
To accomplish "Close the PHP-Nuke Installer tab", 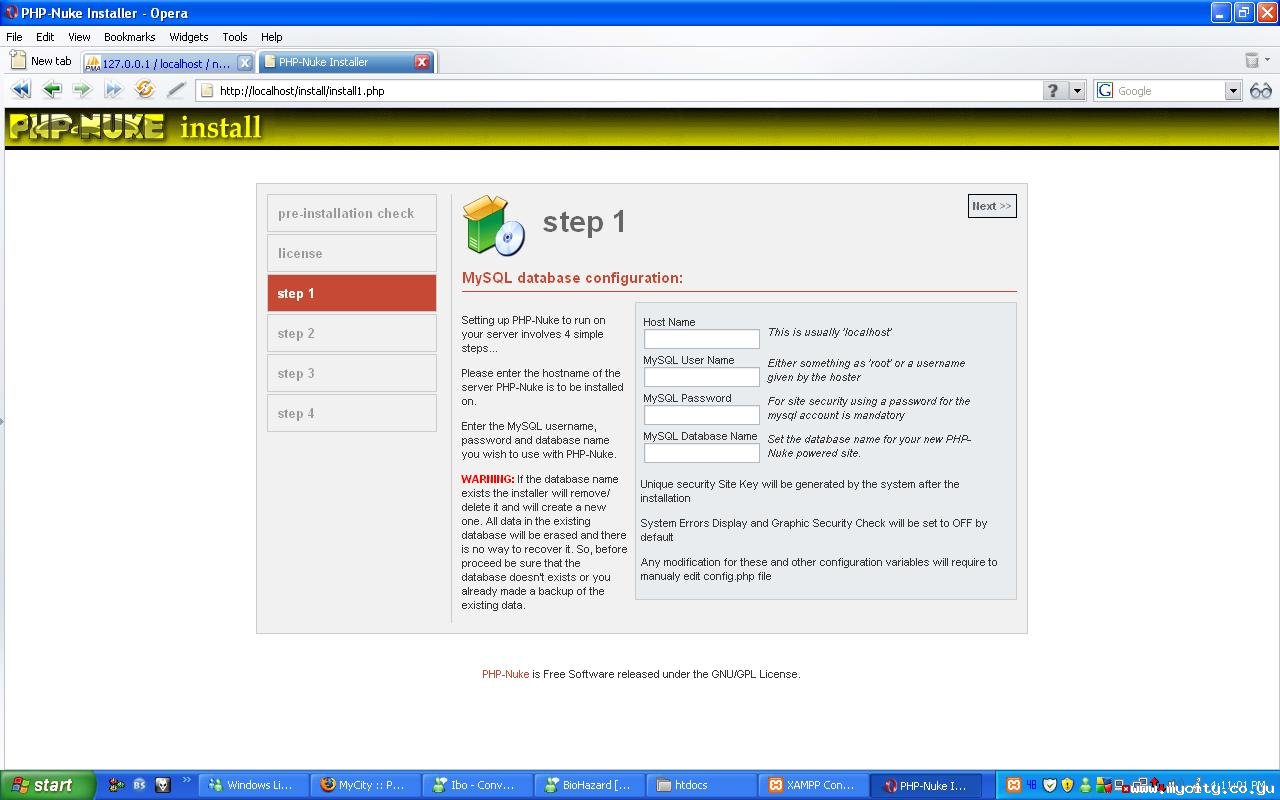I will click(422, 62).
